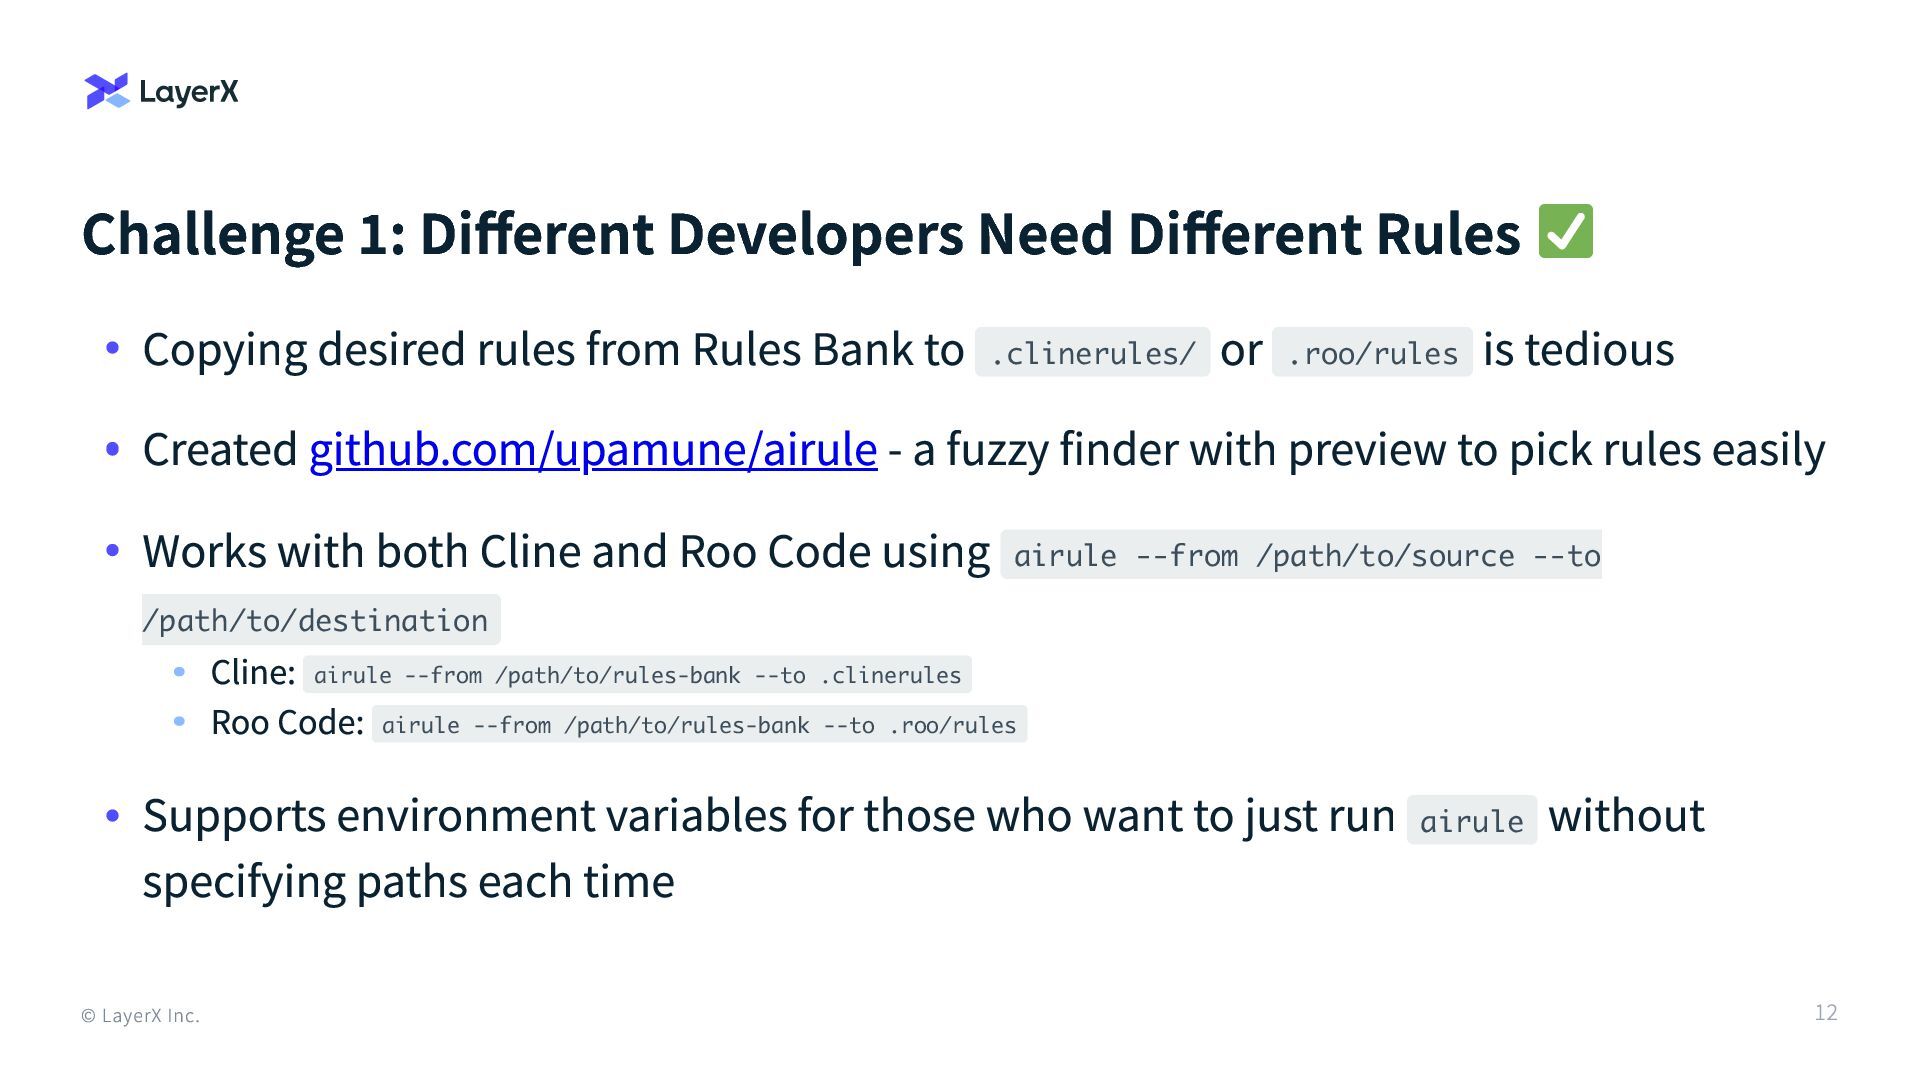Click the first bullet point marker

tap(113, 349)
